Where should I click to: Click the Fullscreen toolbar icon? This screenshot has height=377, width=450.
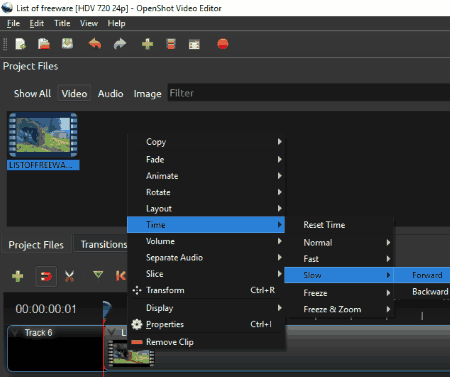pos(194,44)
